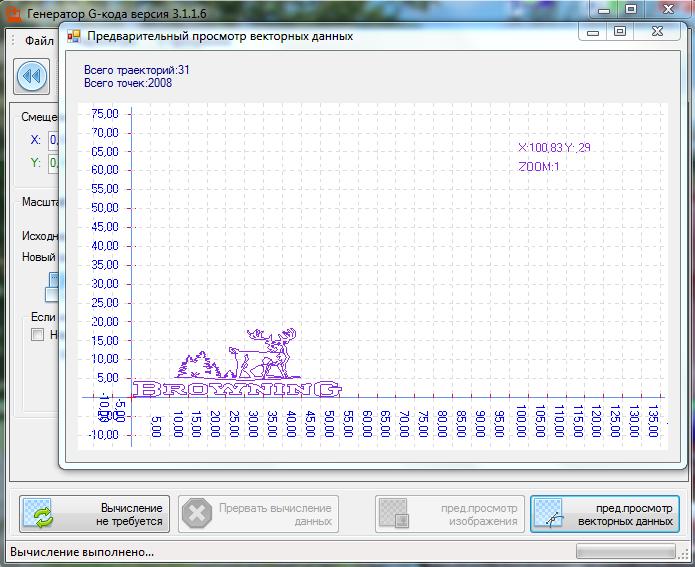Screen dimensions: 695x567
Task: Click the Всего точек:2008 text
Action: coord(128,83)
